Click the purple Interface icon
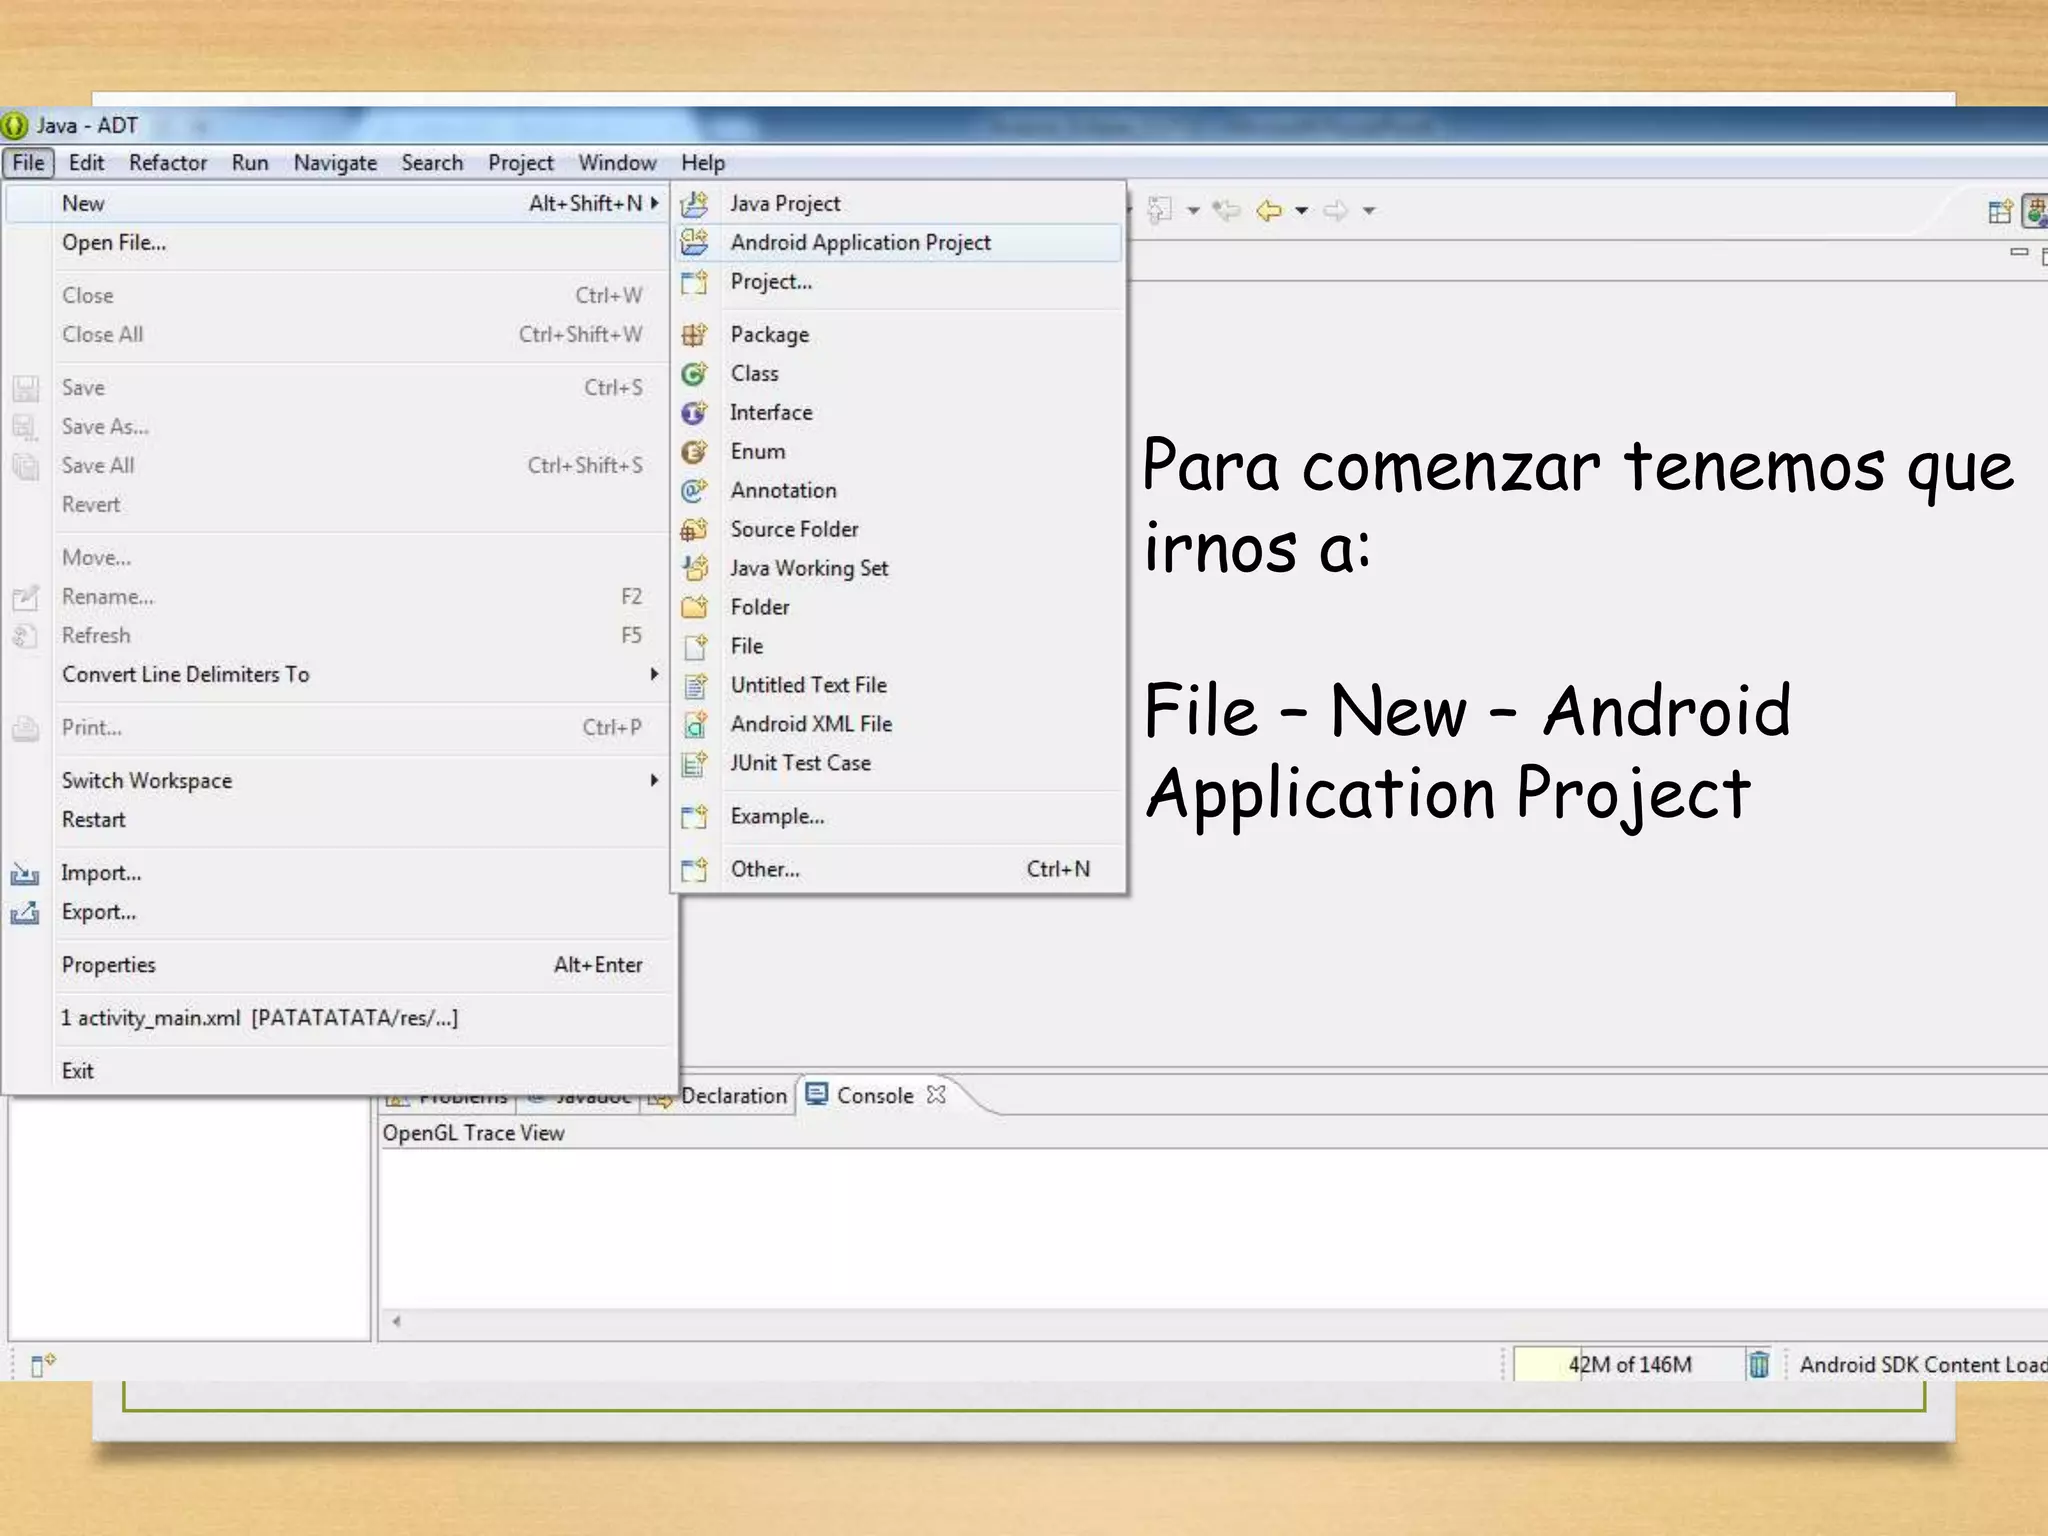This screenshot has width=2048, height=1536. pyautogui.click(x=694, y=412)
